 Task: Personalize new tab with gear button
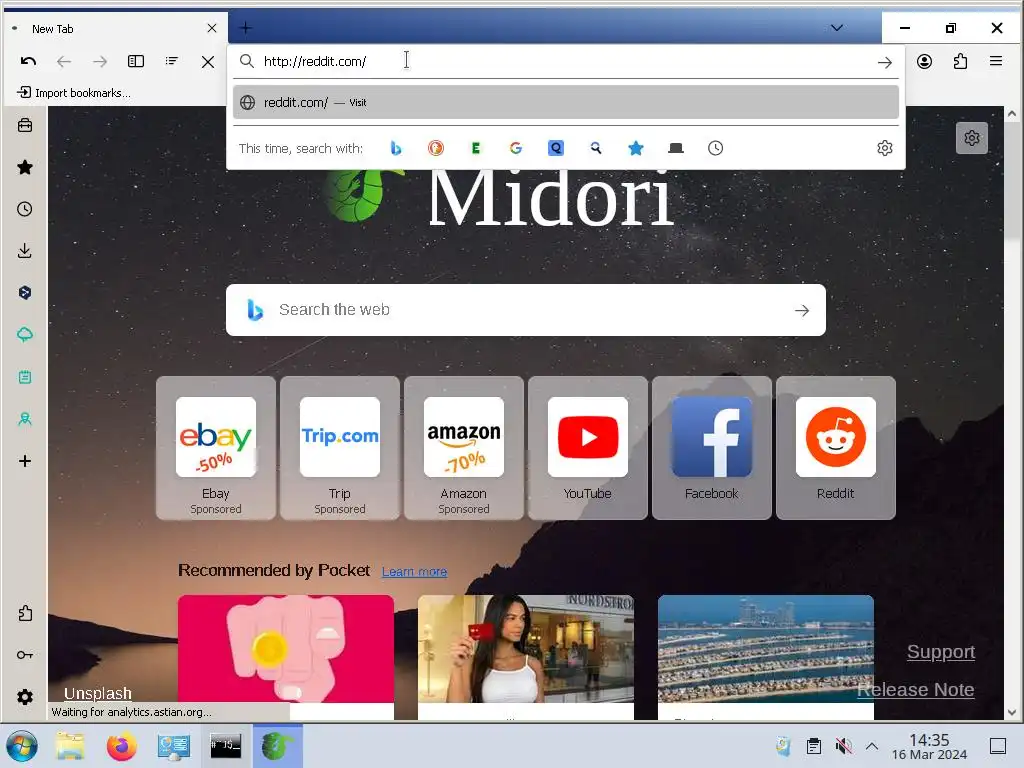click(972, 138)
